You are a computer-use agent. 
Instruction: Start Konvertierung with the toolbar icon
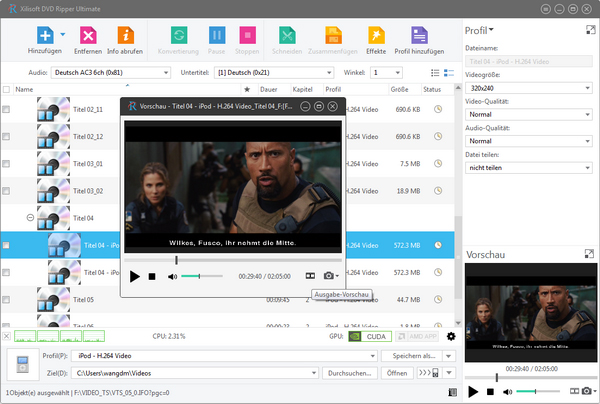point(179,36)
